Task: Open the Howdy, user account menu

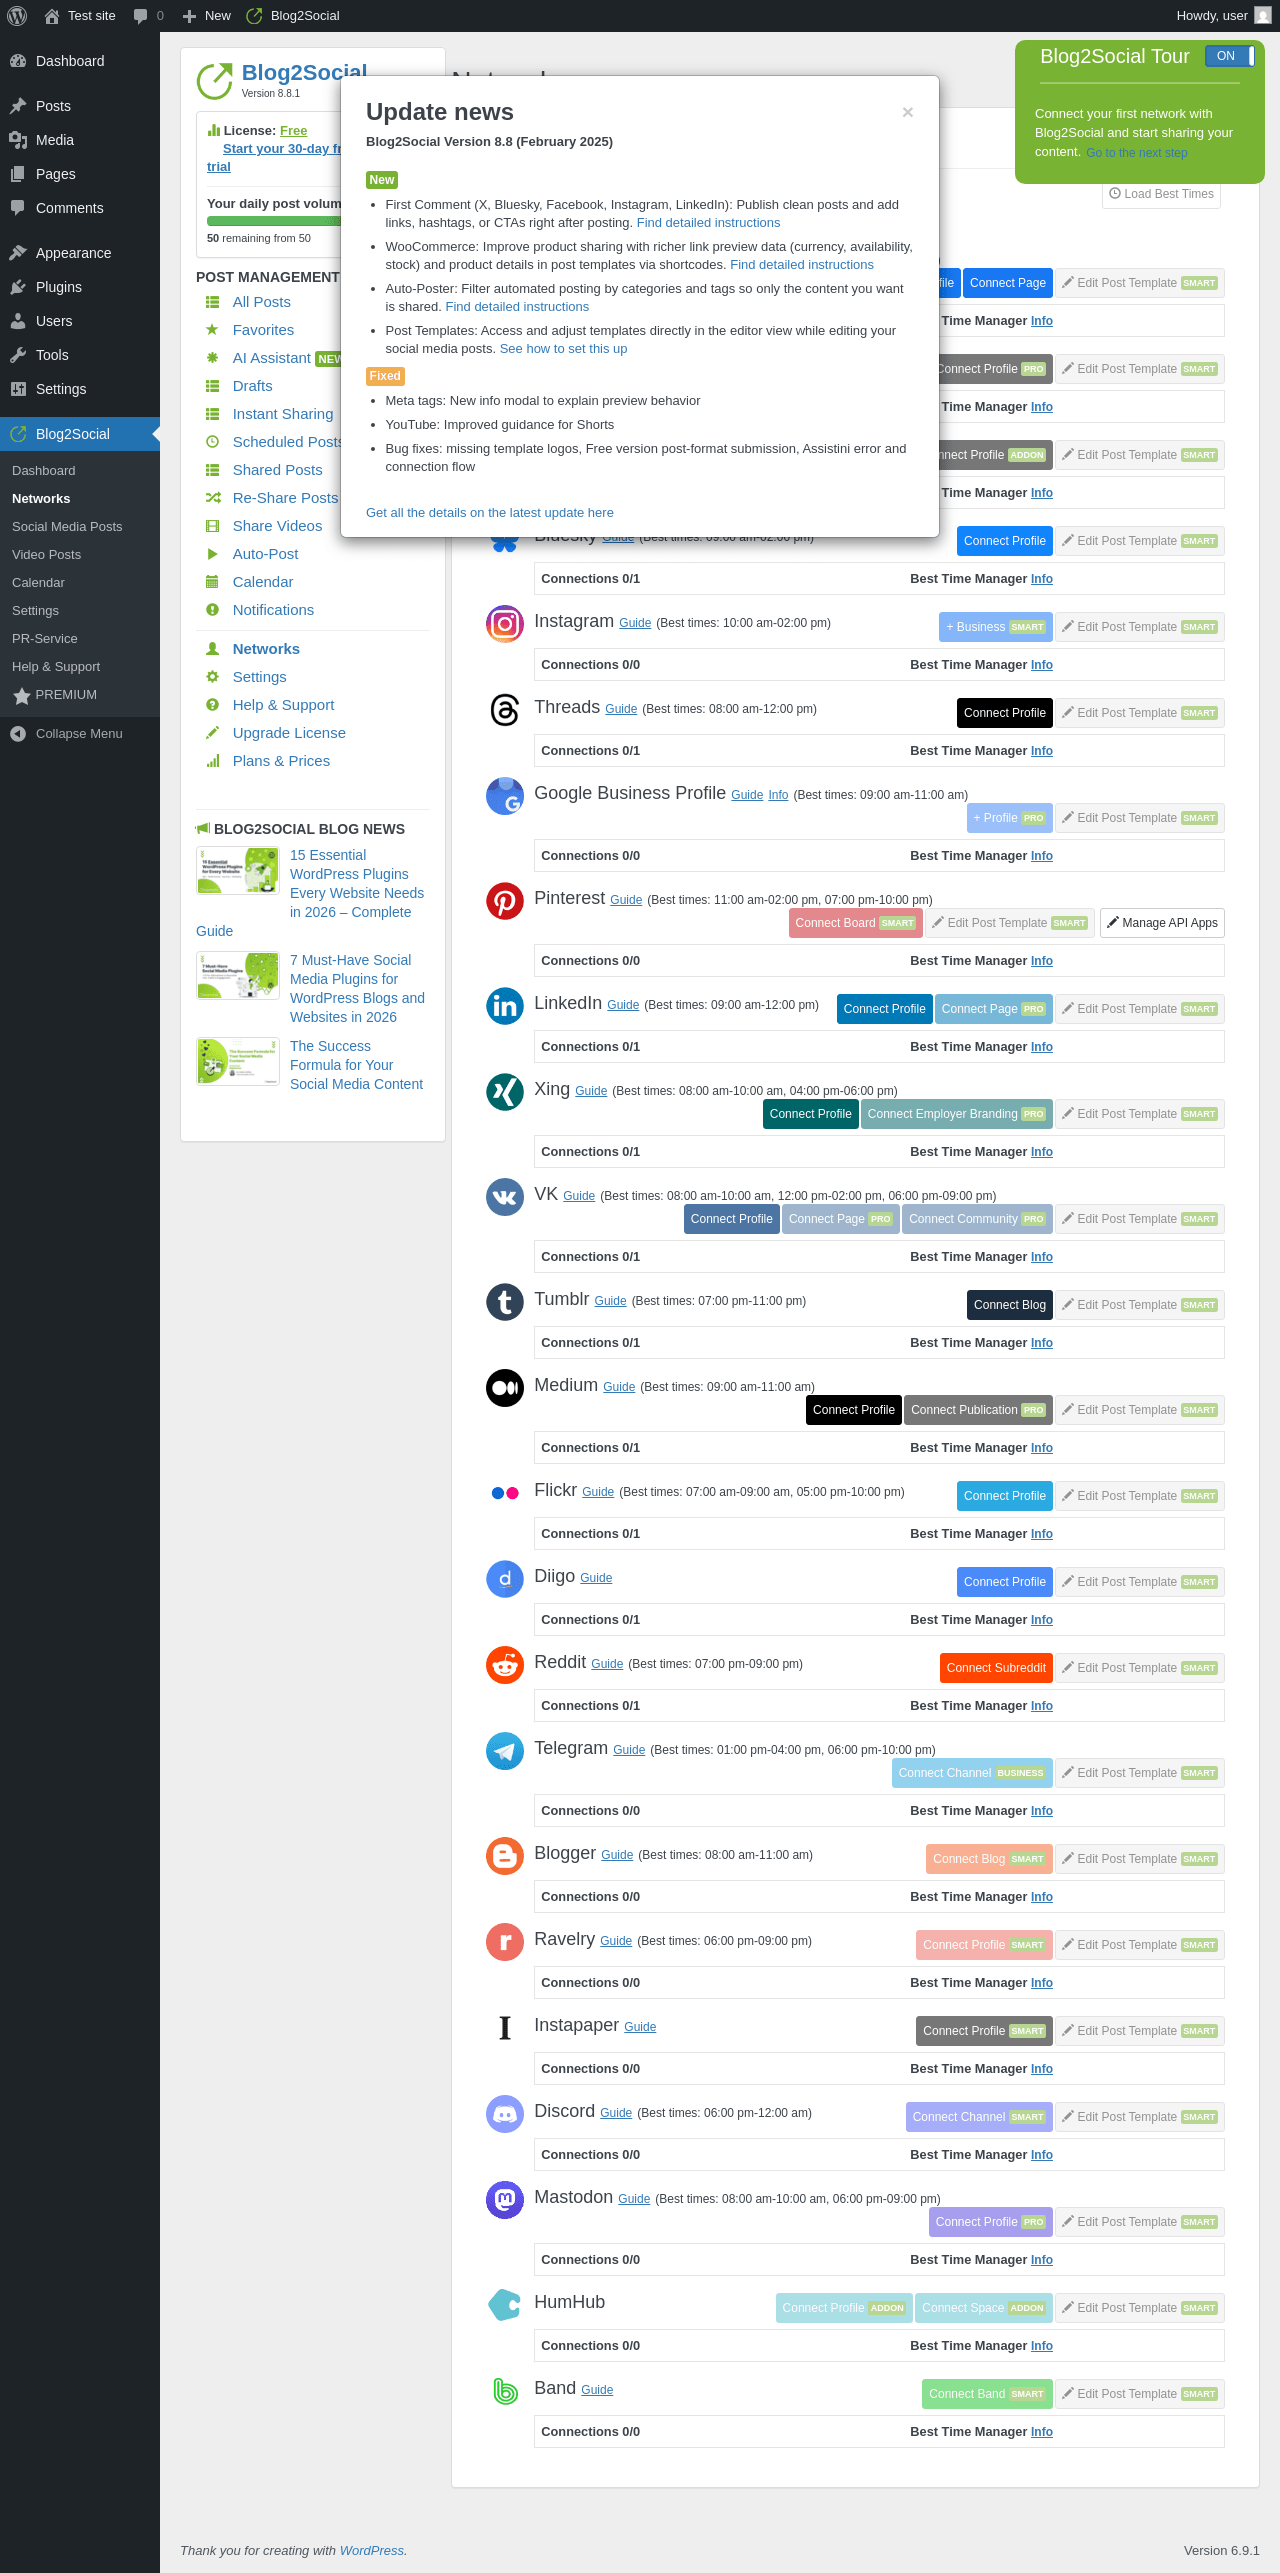Action: [x=1224, y=16]
